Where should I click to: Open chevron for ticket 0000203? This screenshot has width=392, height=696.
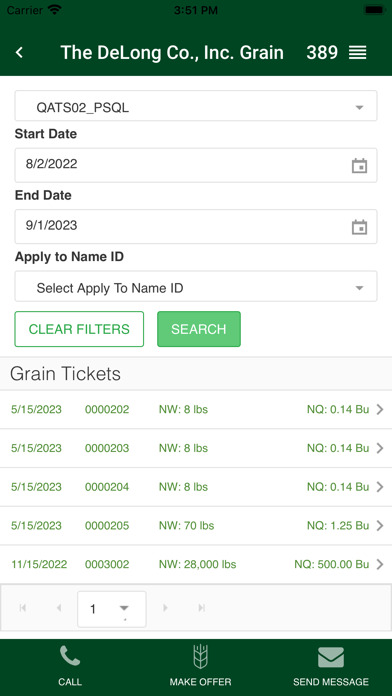tap(380, 448)
